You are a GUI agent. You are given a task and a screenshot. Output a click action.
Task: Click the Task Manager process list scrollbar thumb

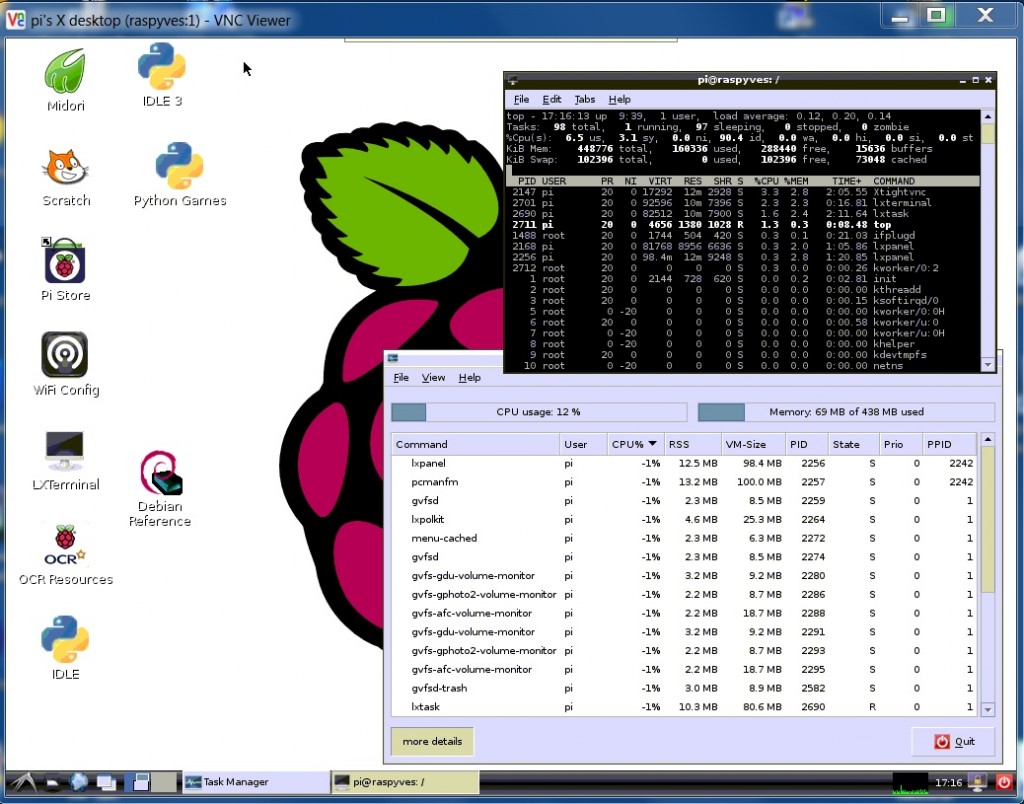(987, 519)
